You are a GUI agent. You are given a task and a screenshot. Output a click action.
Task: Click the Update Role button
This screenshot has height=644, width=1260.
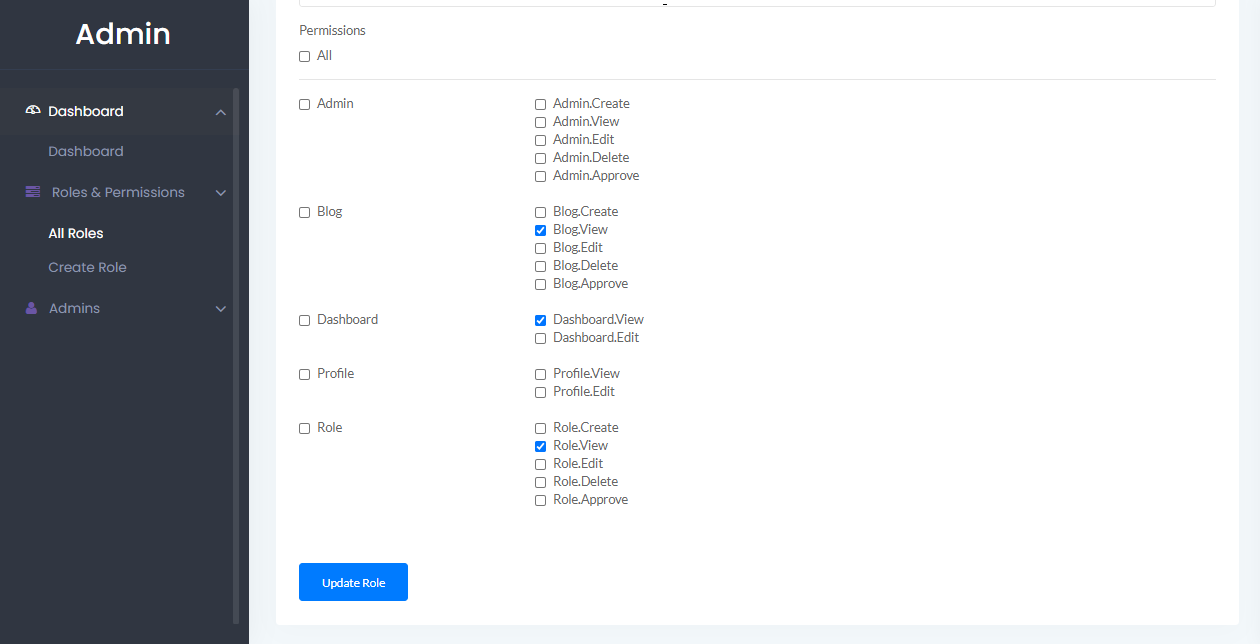pos(353,582)
